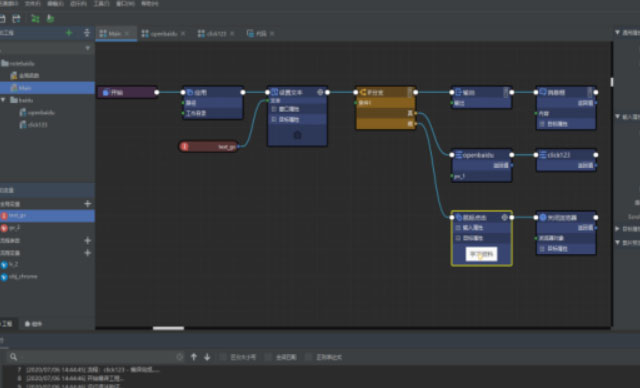Screen dimensions: 640x388
Task: Click the next search result down arrow
Action: [x=207, y=357]
